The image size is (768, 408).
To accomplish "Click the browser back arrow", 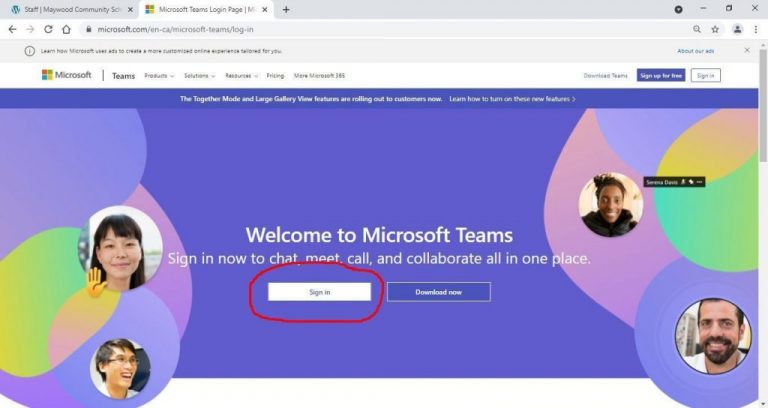I will [12, 29].
